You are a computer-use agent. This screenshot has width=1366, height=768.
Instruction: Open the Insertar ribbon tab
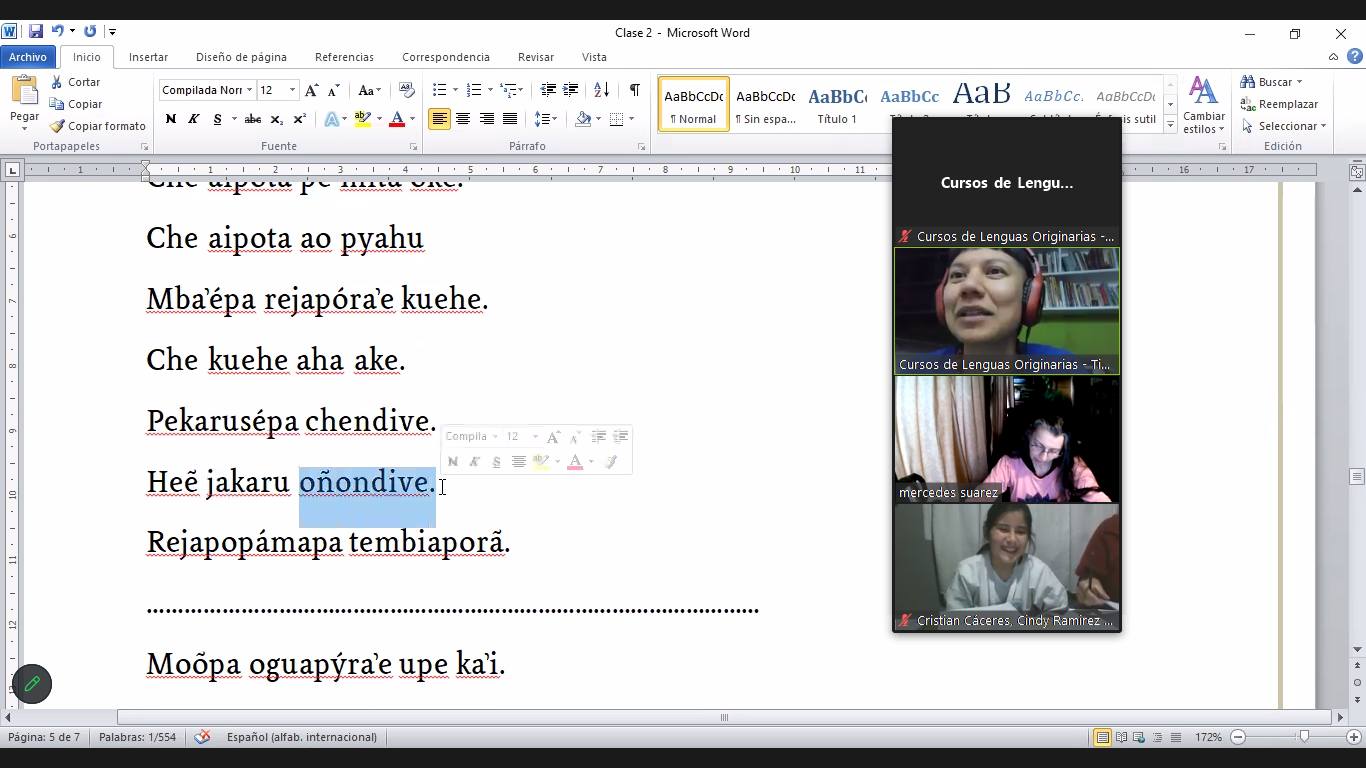click(148, 57)
